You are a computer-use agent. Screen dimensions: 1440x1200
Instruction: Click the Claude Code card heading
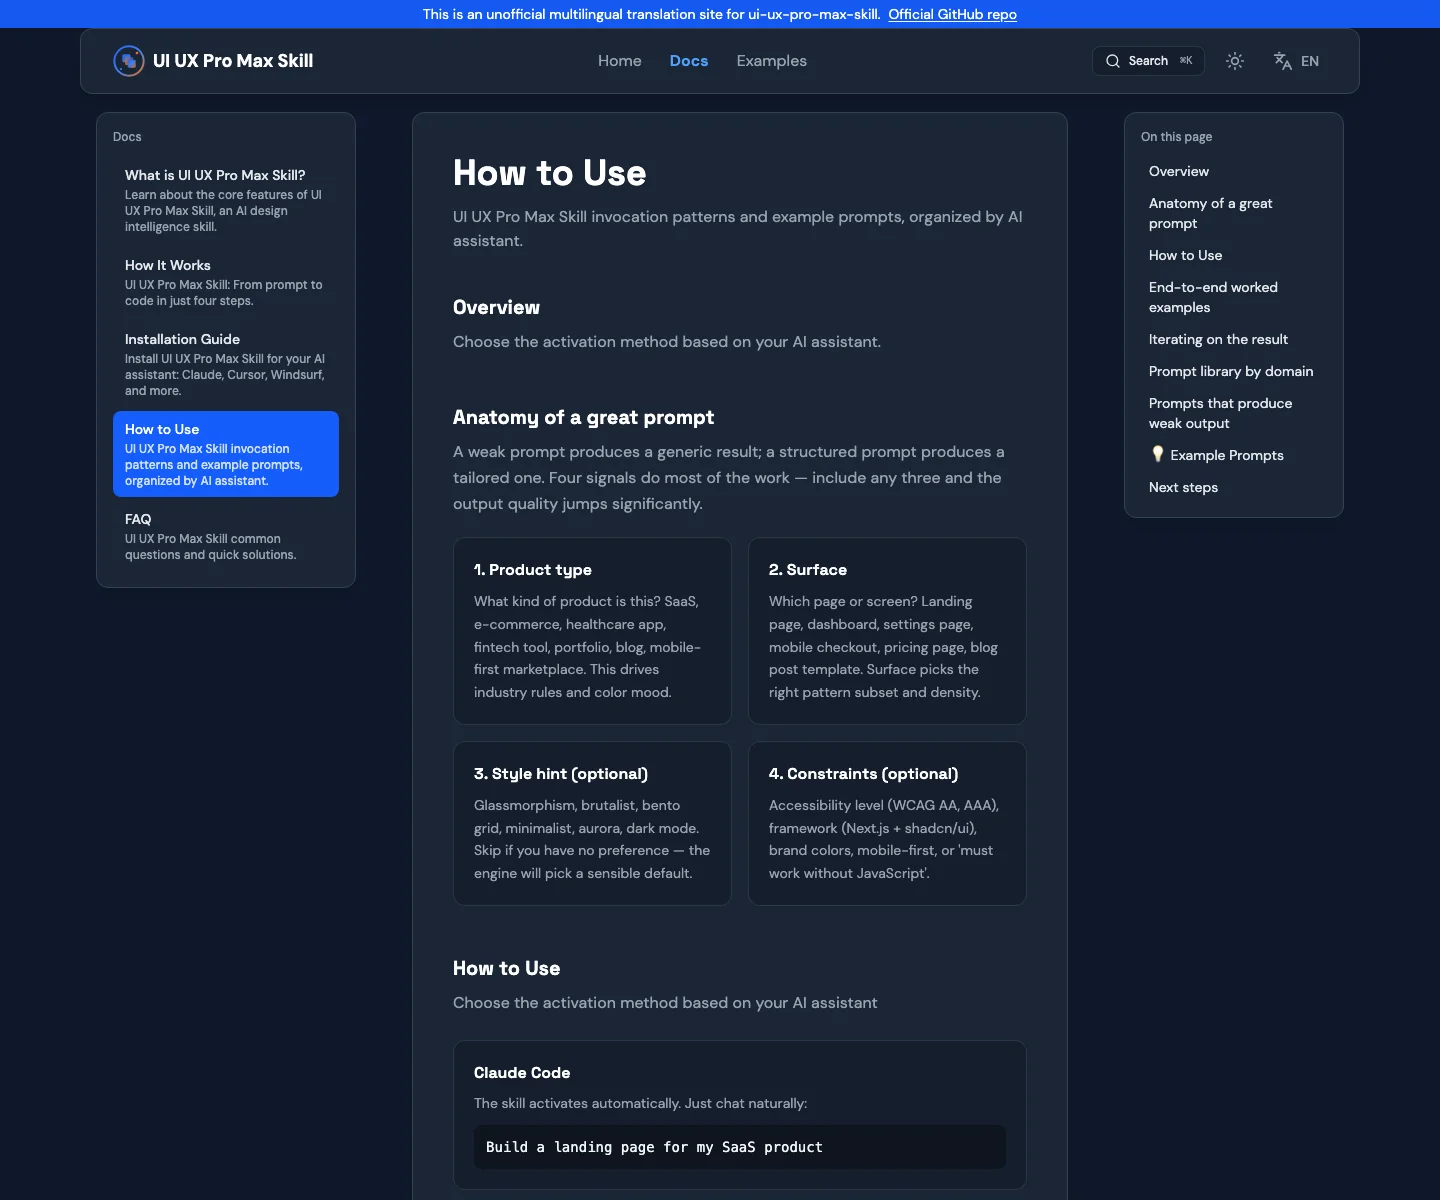pos(522,1072)
